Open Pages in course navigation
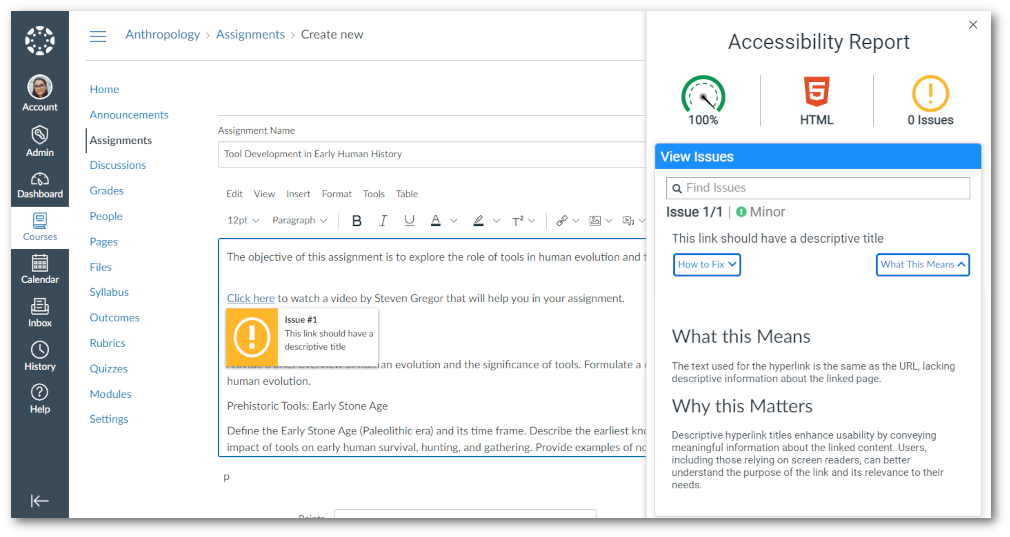 104,242
